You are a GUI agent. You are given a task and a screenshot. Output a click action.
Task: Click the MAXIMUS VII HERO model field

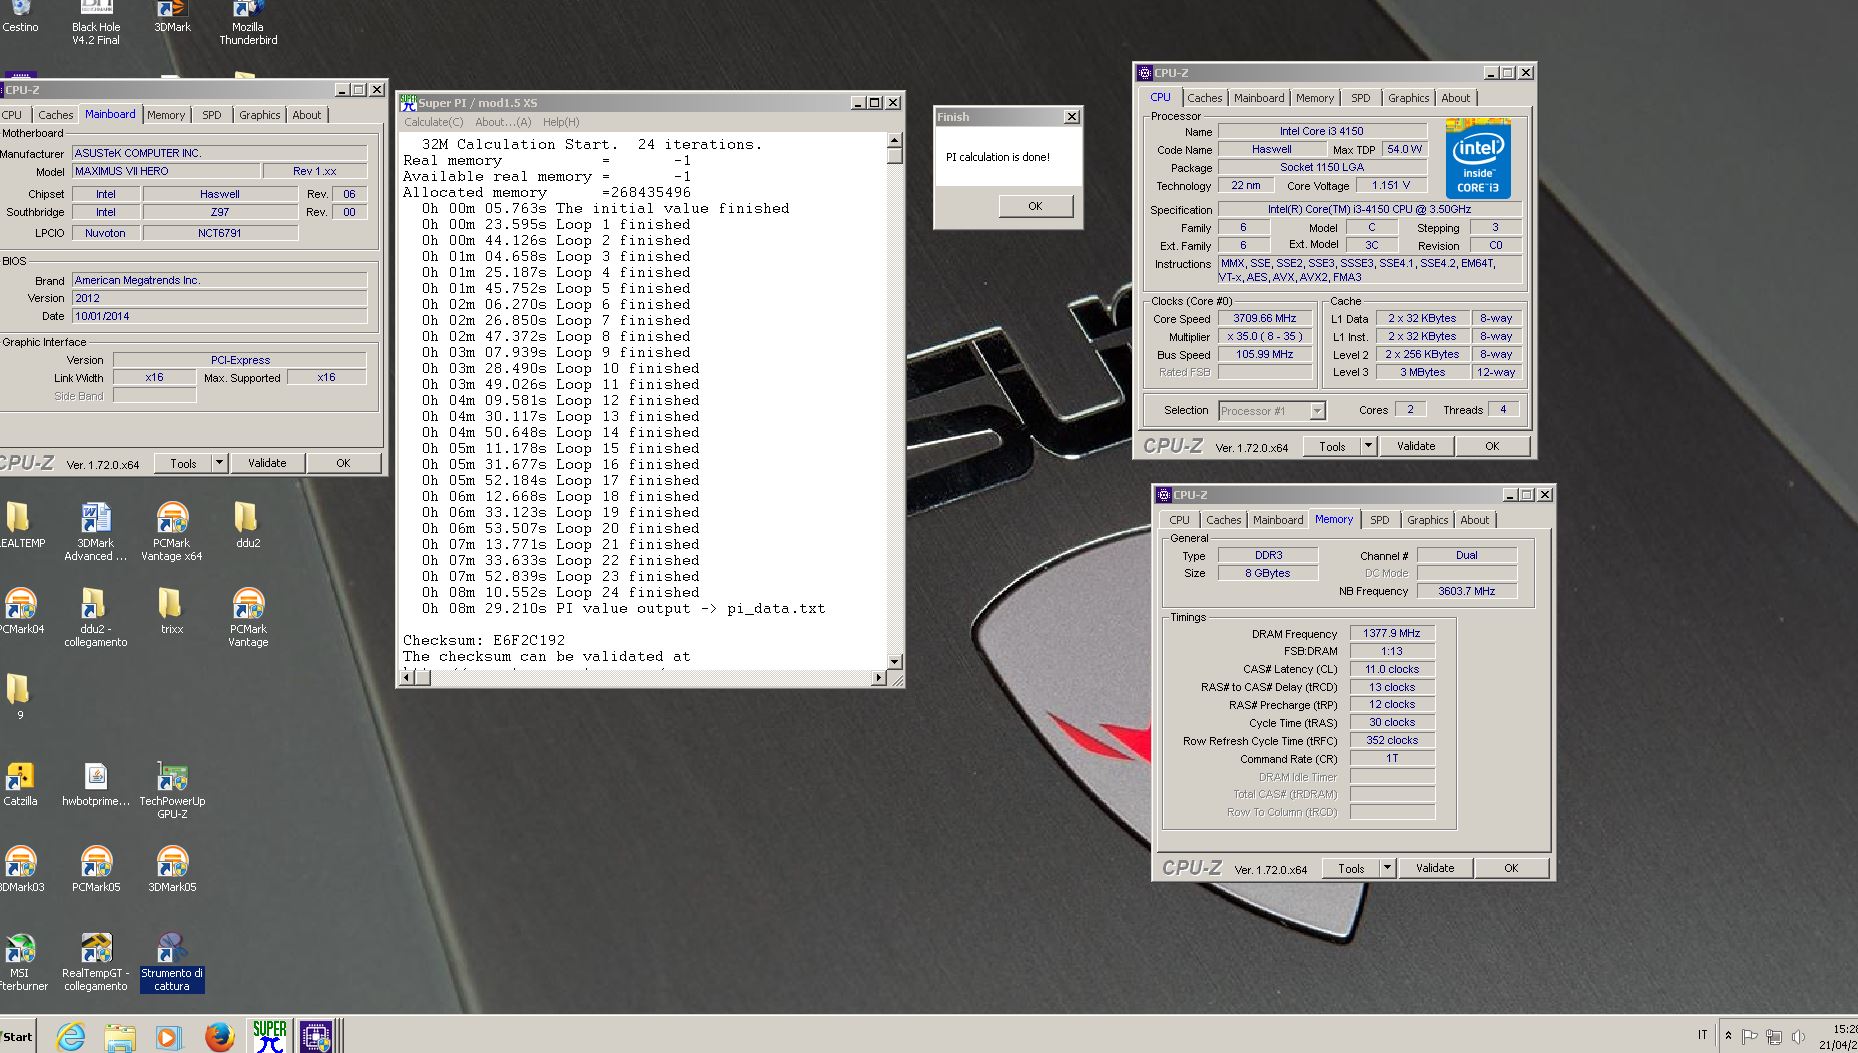point(166,171)
